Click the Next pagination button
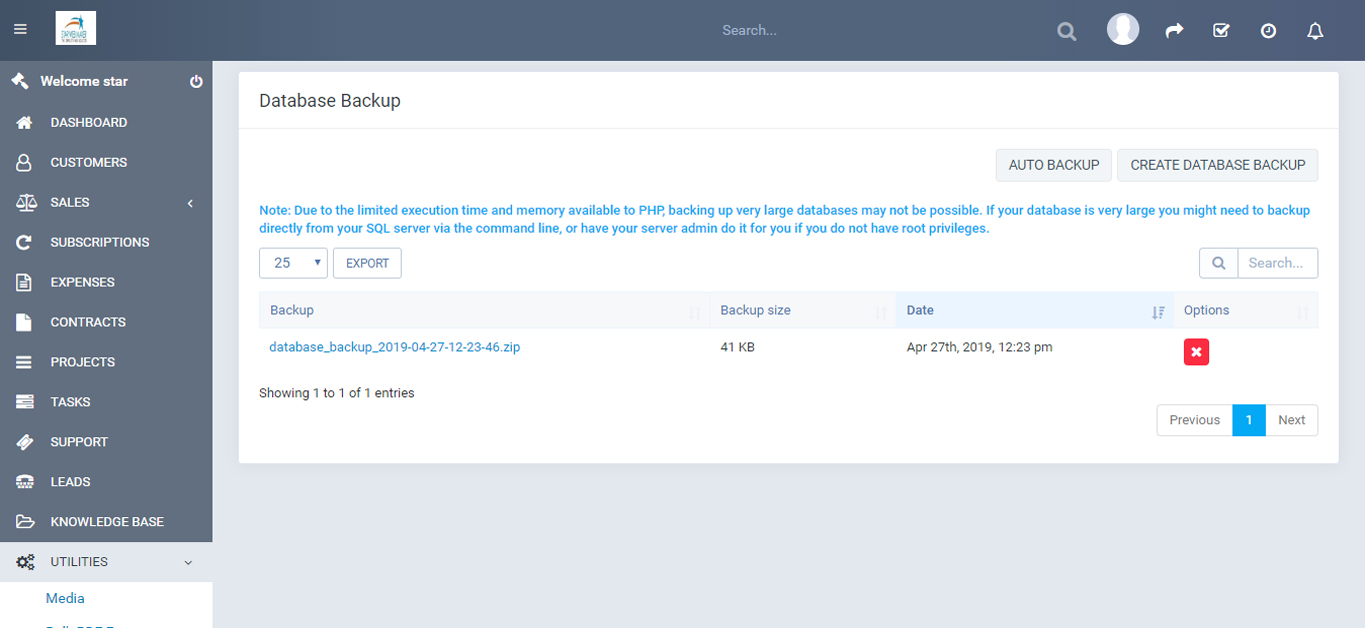Image resolution: width=1365 pixels, height=628 pixels. 1291,420
